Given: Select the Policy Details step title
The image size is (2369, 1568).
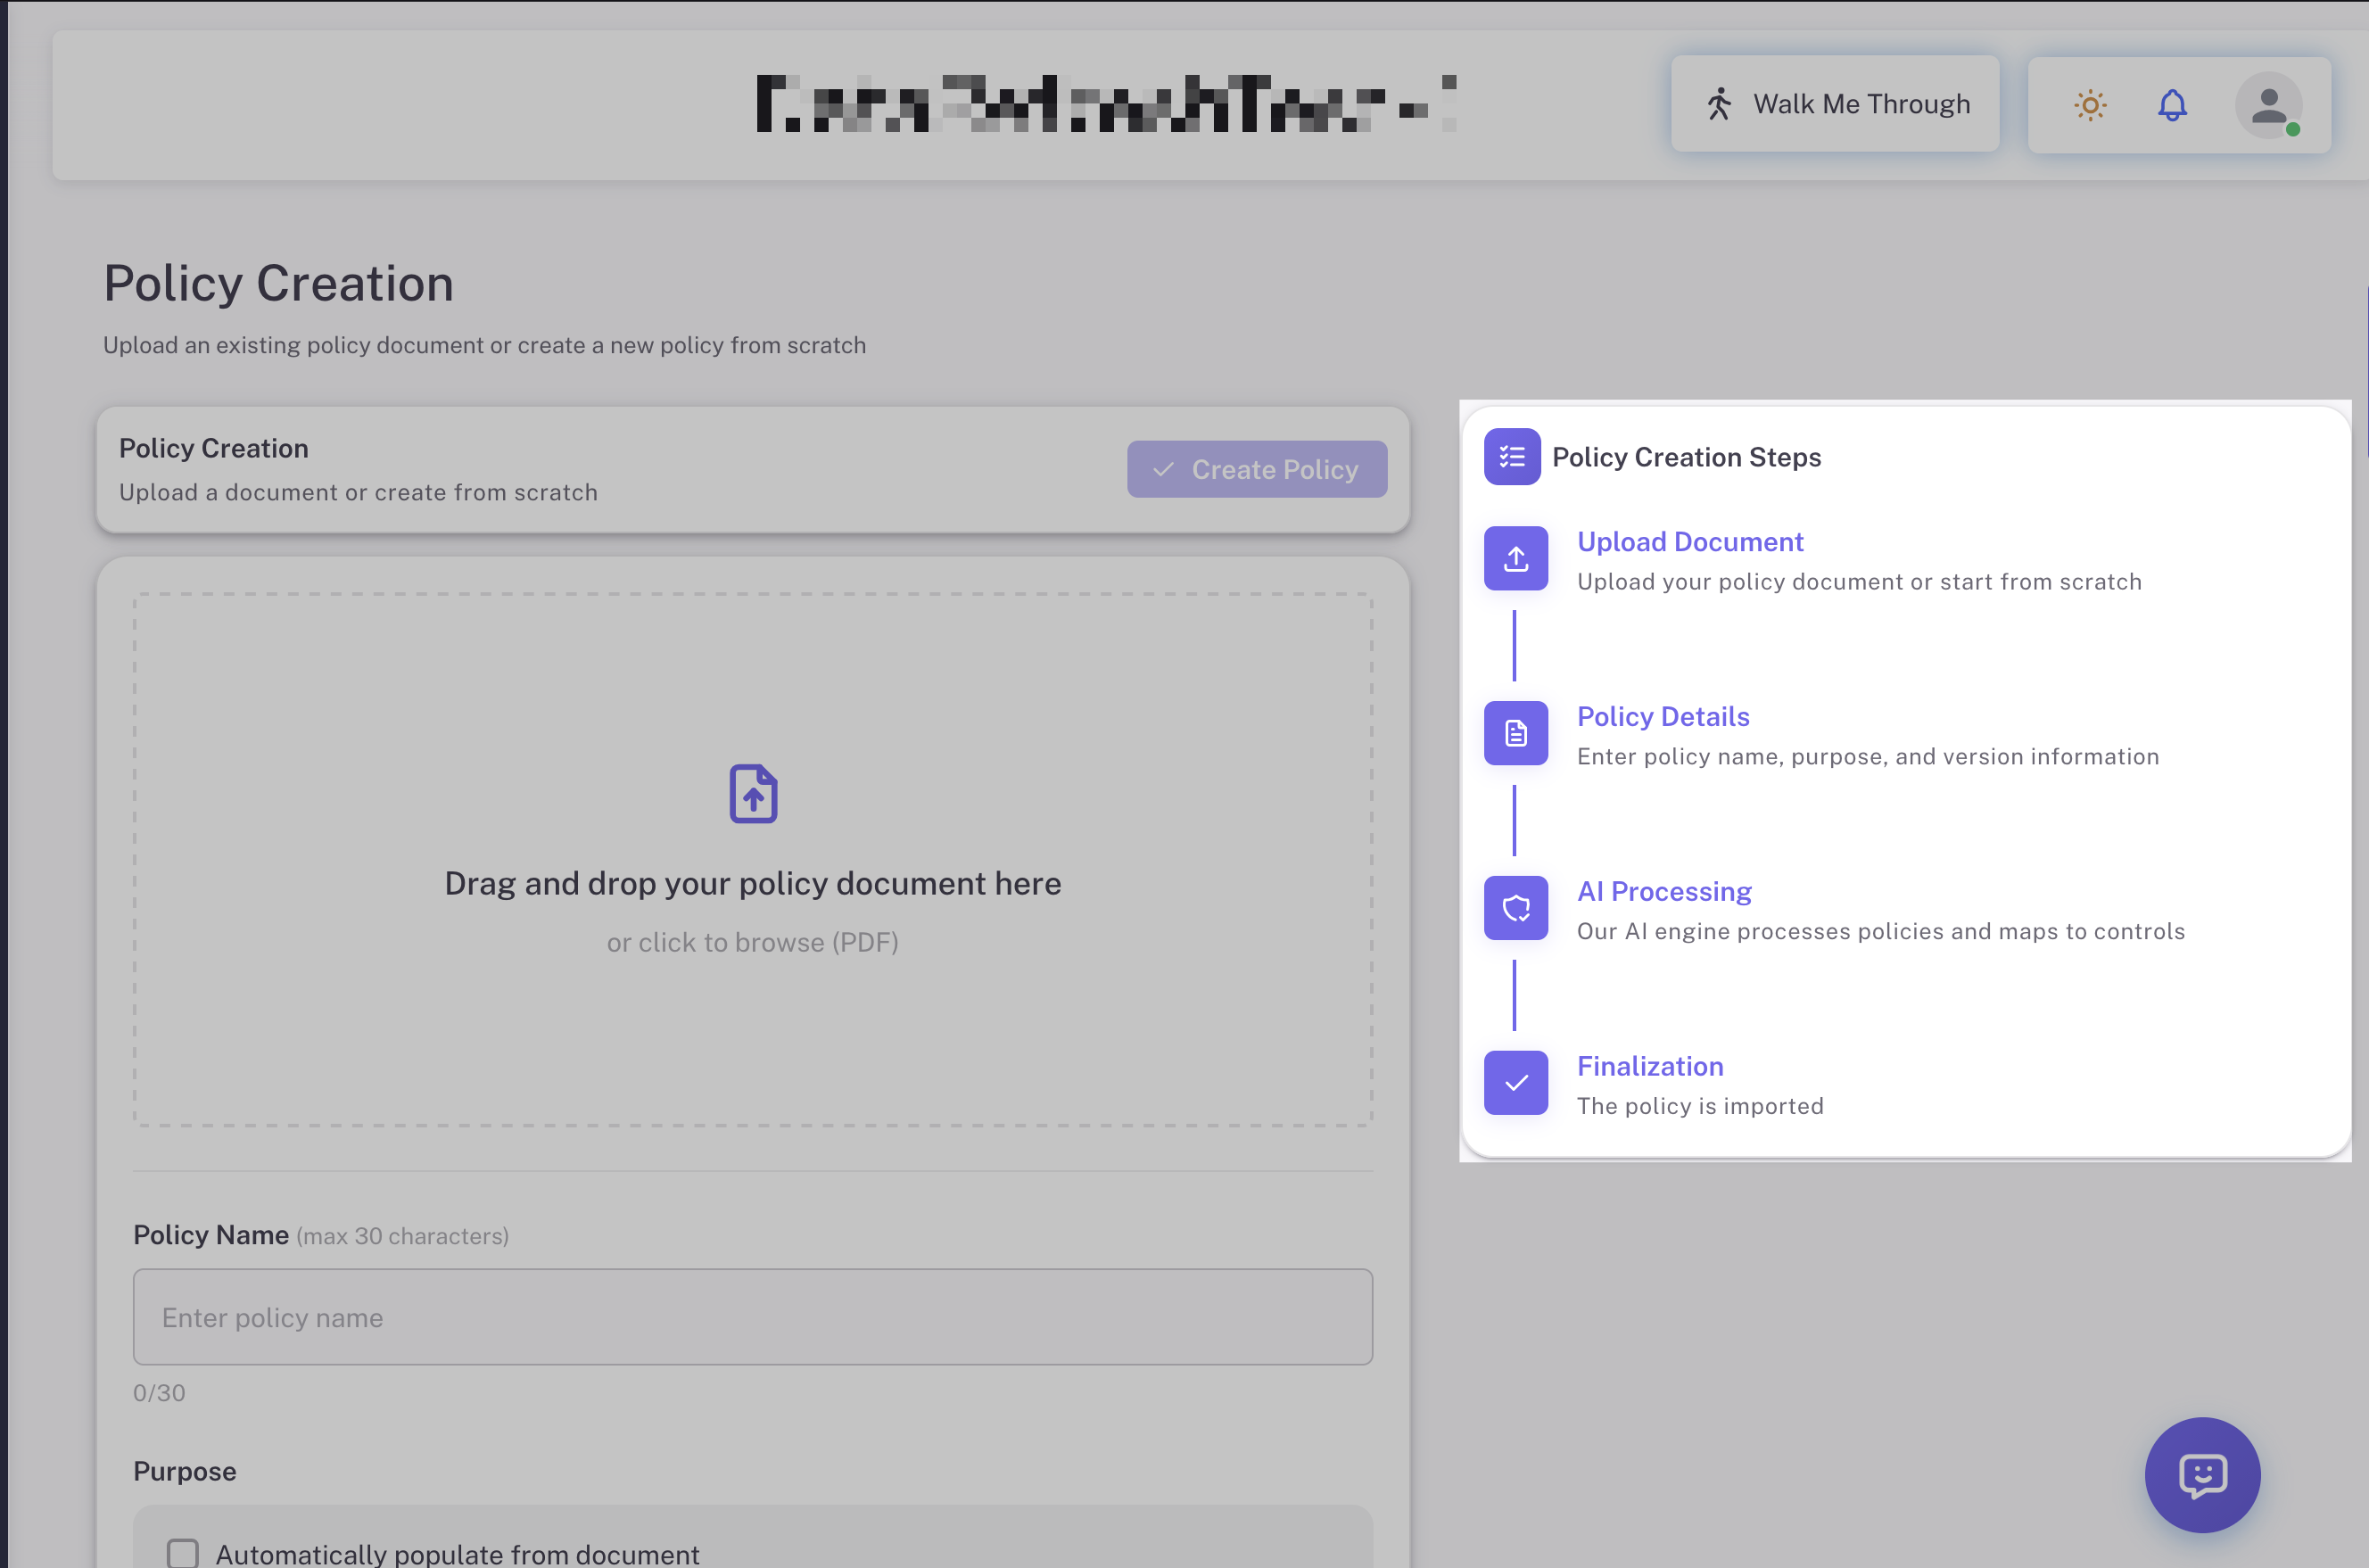Looking at the screenshot, I should pos(1662,717).
